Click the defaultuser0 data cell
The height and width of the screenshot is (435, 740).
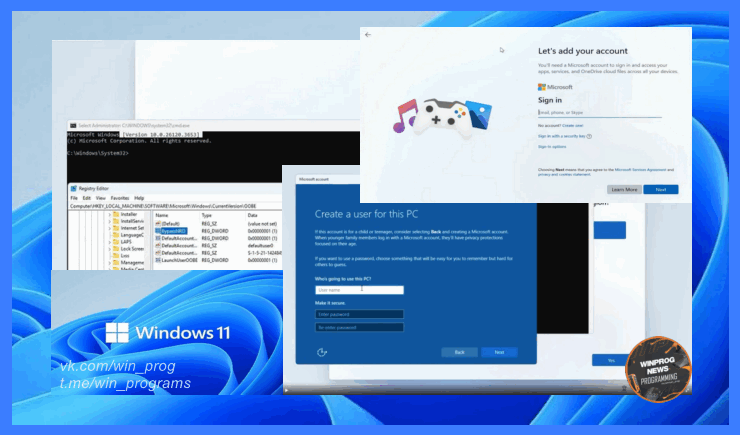pyautogui.click(x=261, y=245)
